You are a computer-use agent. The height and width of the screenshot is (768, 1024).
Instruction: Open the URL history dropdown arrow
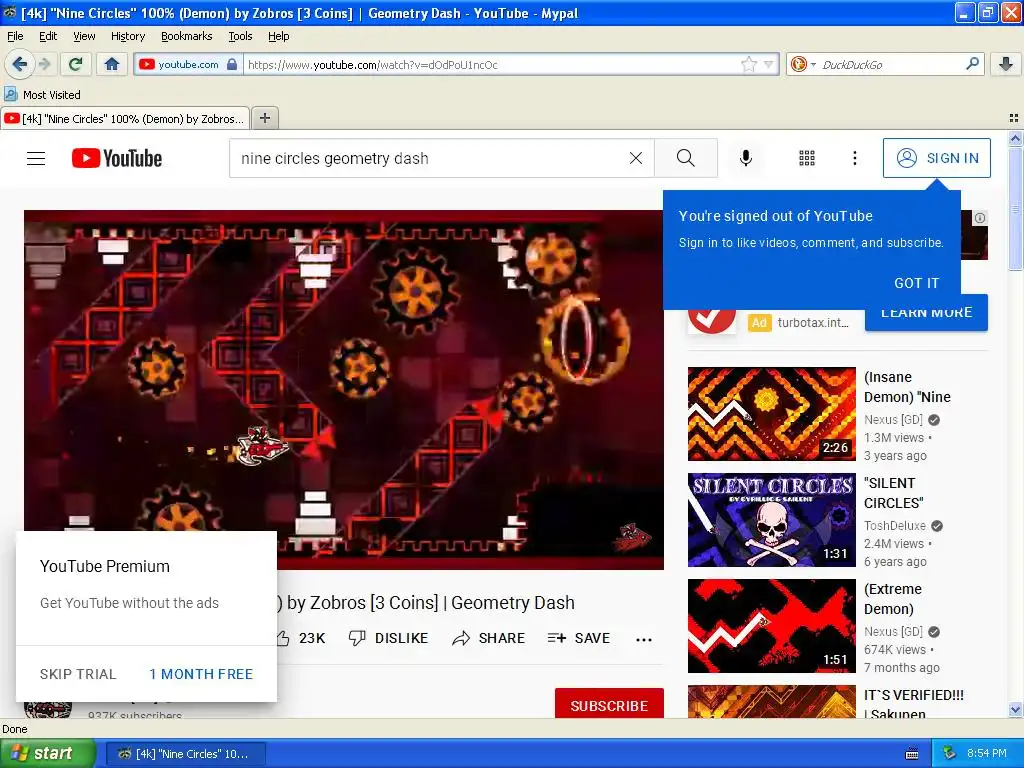[x=769, y=64]
